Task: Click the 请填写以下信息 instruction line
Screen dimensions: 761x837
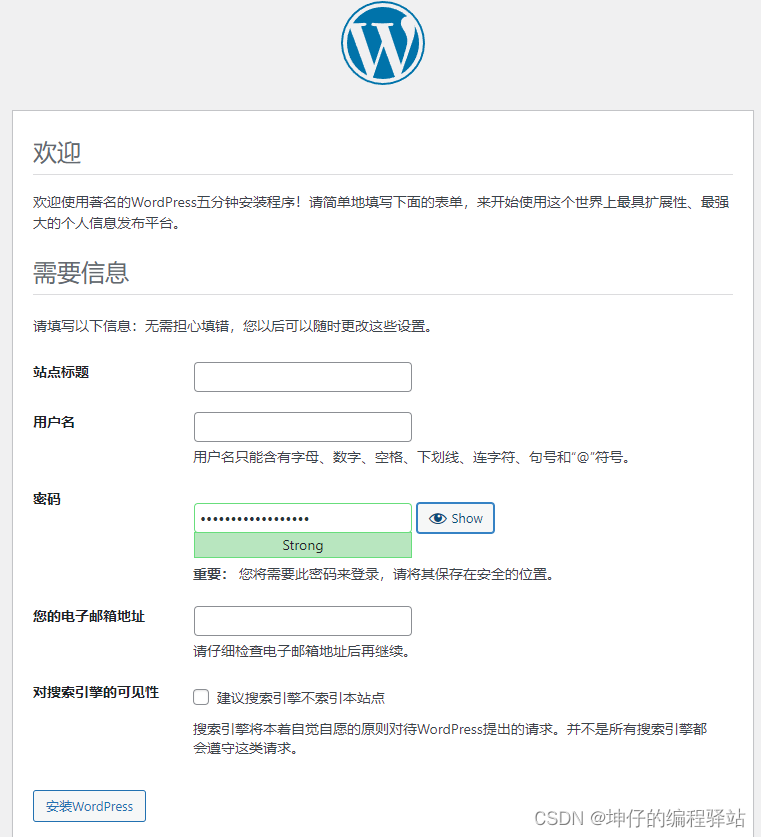Action: pyautogui.click(x=233, y=326)
